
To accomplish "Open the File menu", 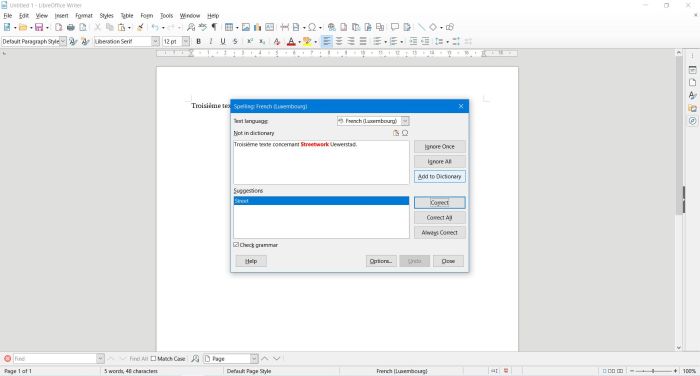I will point(8,16).
